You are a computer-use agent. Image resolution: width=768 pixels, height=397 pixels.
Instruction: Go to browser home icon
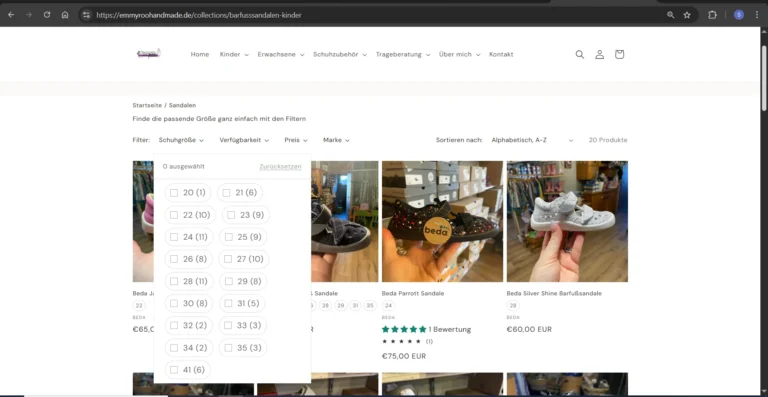(65, 15)
